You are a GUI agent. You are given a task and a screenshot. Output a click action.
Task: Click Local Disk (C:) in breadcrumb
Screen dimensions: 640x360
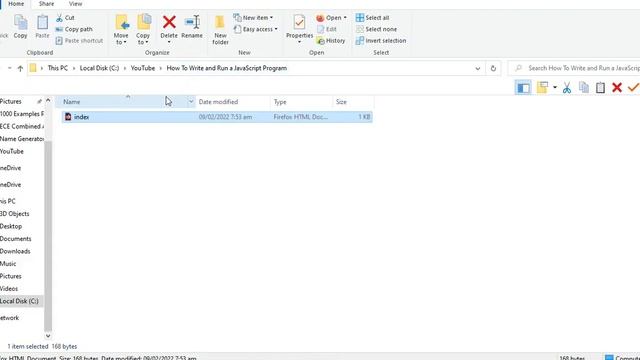point(99,68)
